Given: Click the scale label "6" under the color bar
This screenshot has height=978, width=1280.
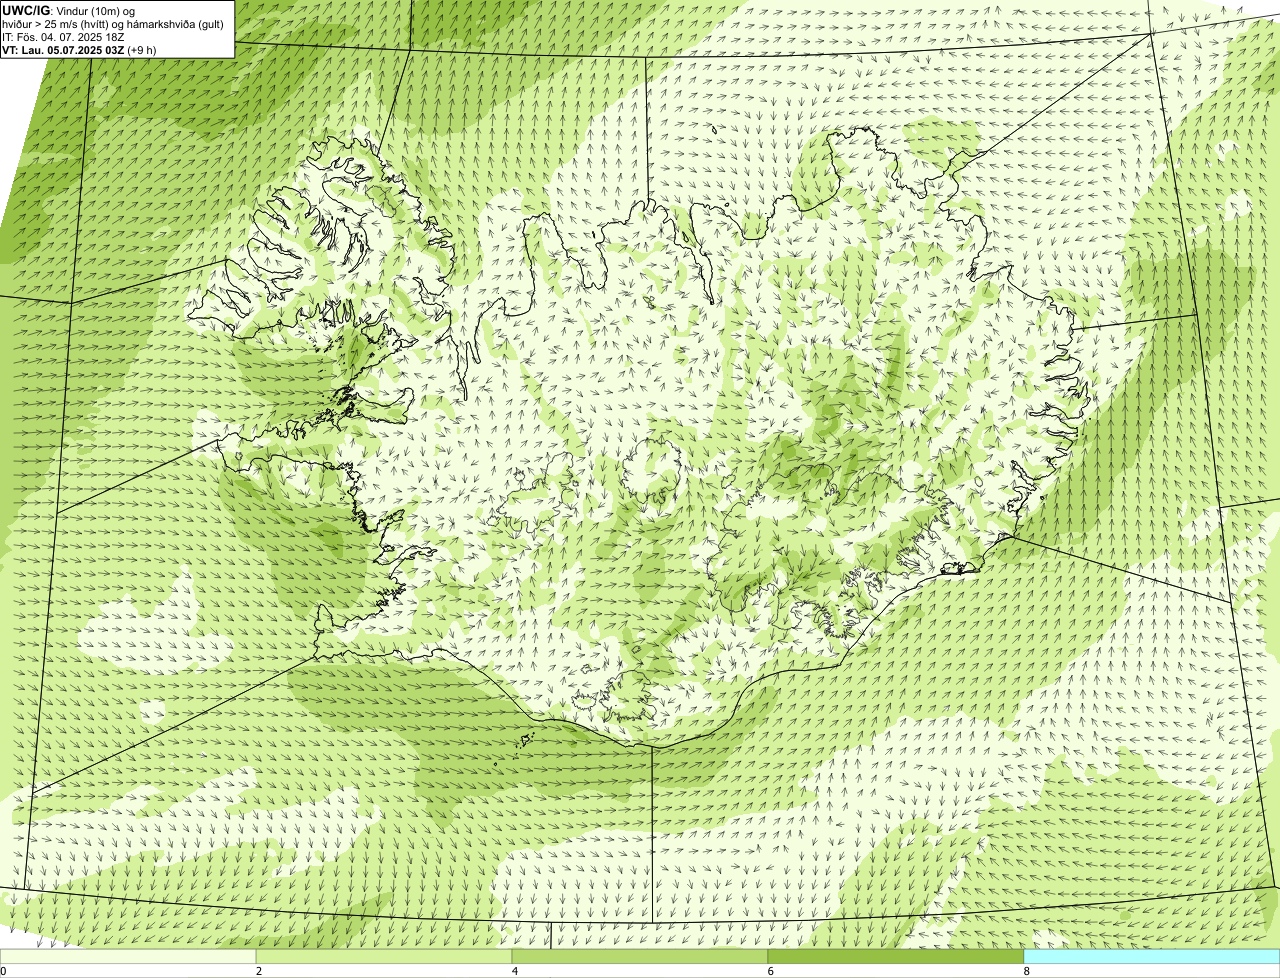Looking at the screenshot, I should coord(771,971).
